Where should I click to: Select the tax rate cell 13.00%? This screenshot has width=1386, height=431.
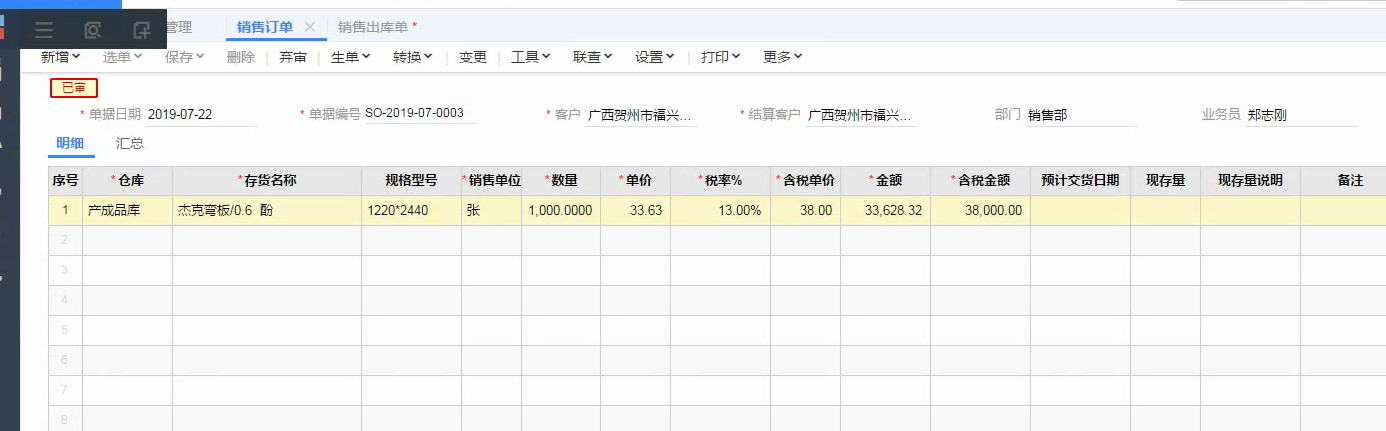pos(720,211)
